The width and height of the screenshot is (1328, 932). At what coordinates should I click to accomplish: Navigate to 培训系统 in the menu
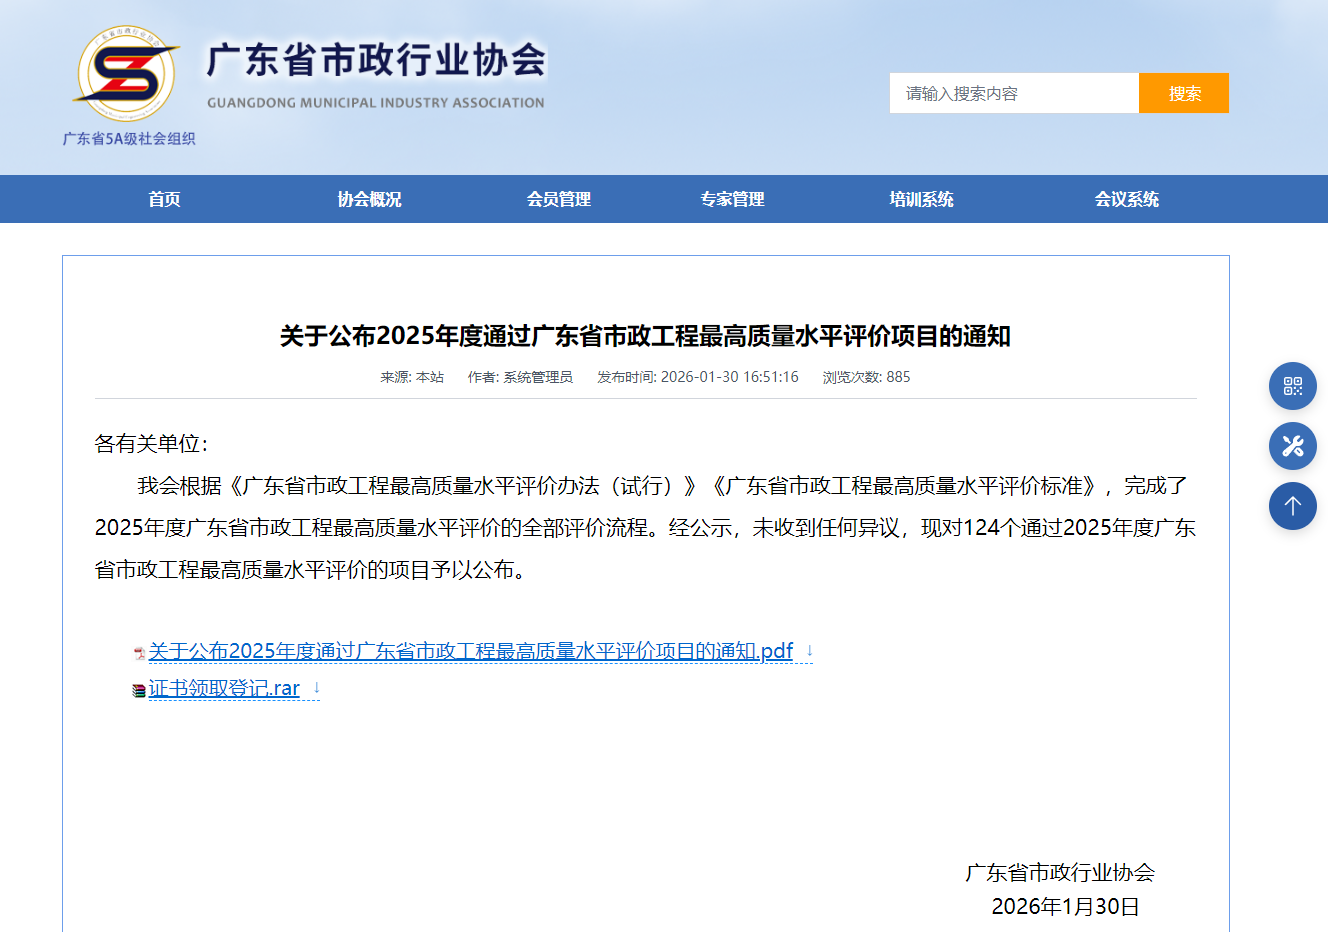(x=921, y=199)
